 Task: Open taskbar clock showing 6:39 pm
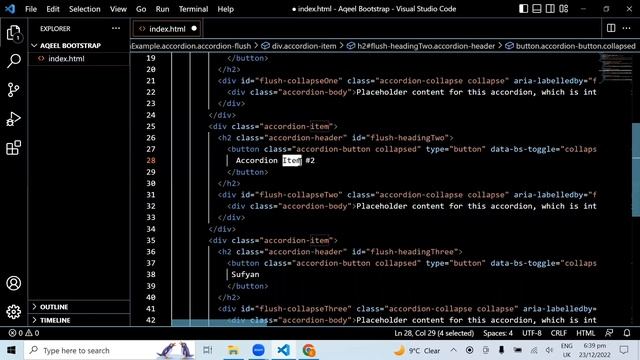594,350
